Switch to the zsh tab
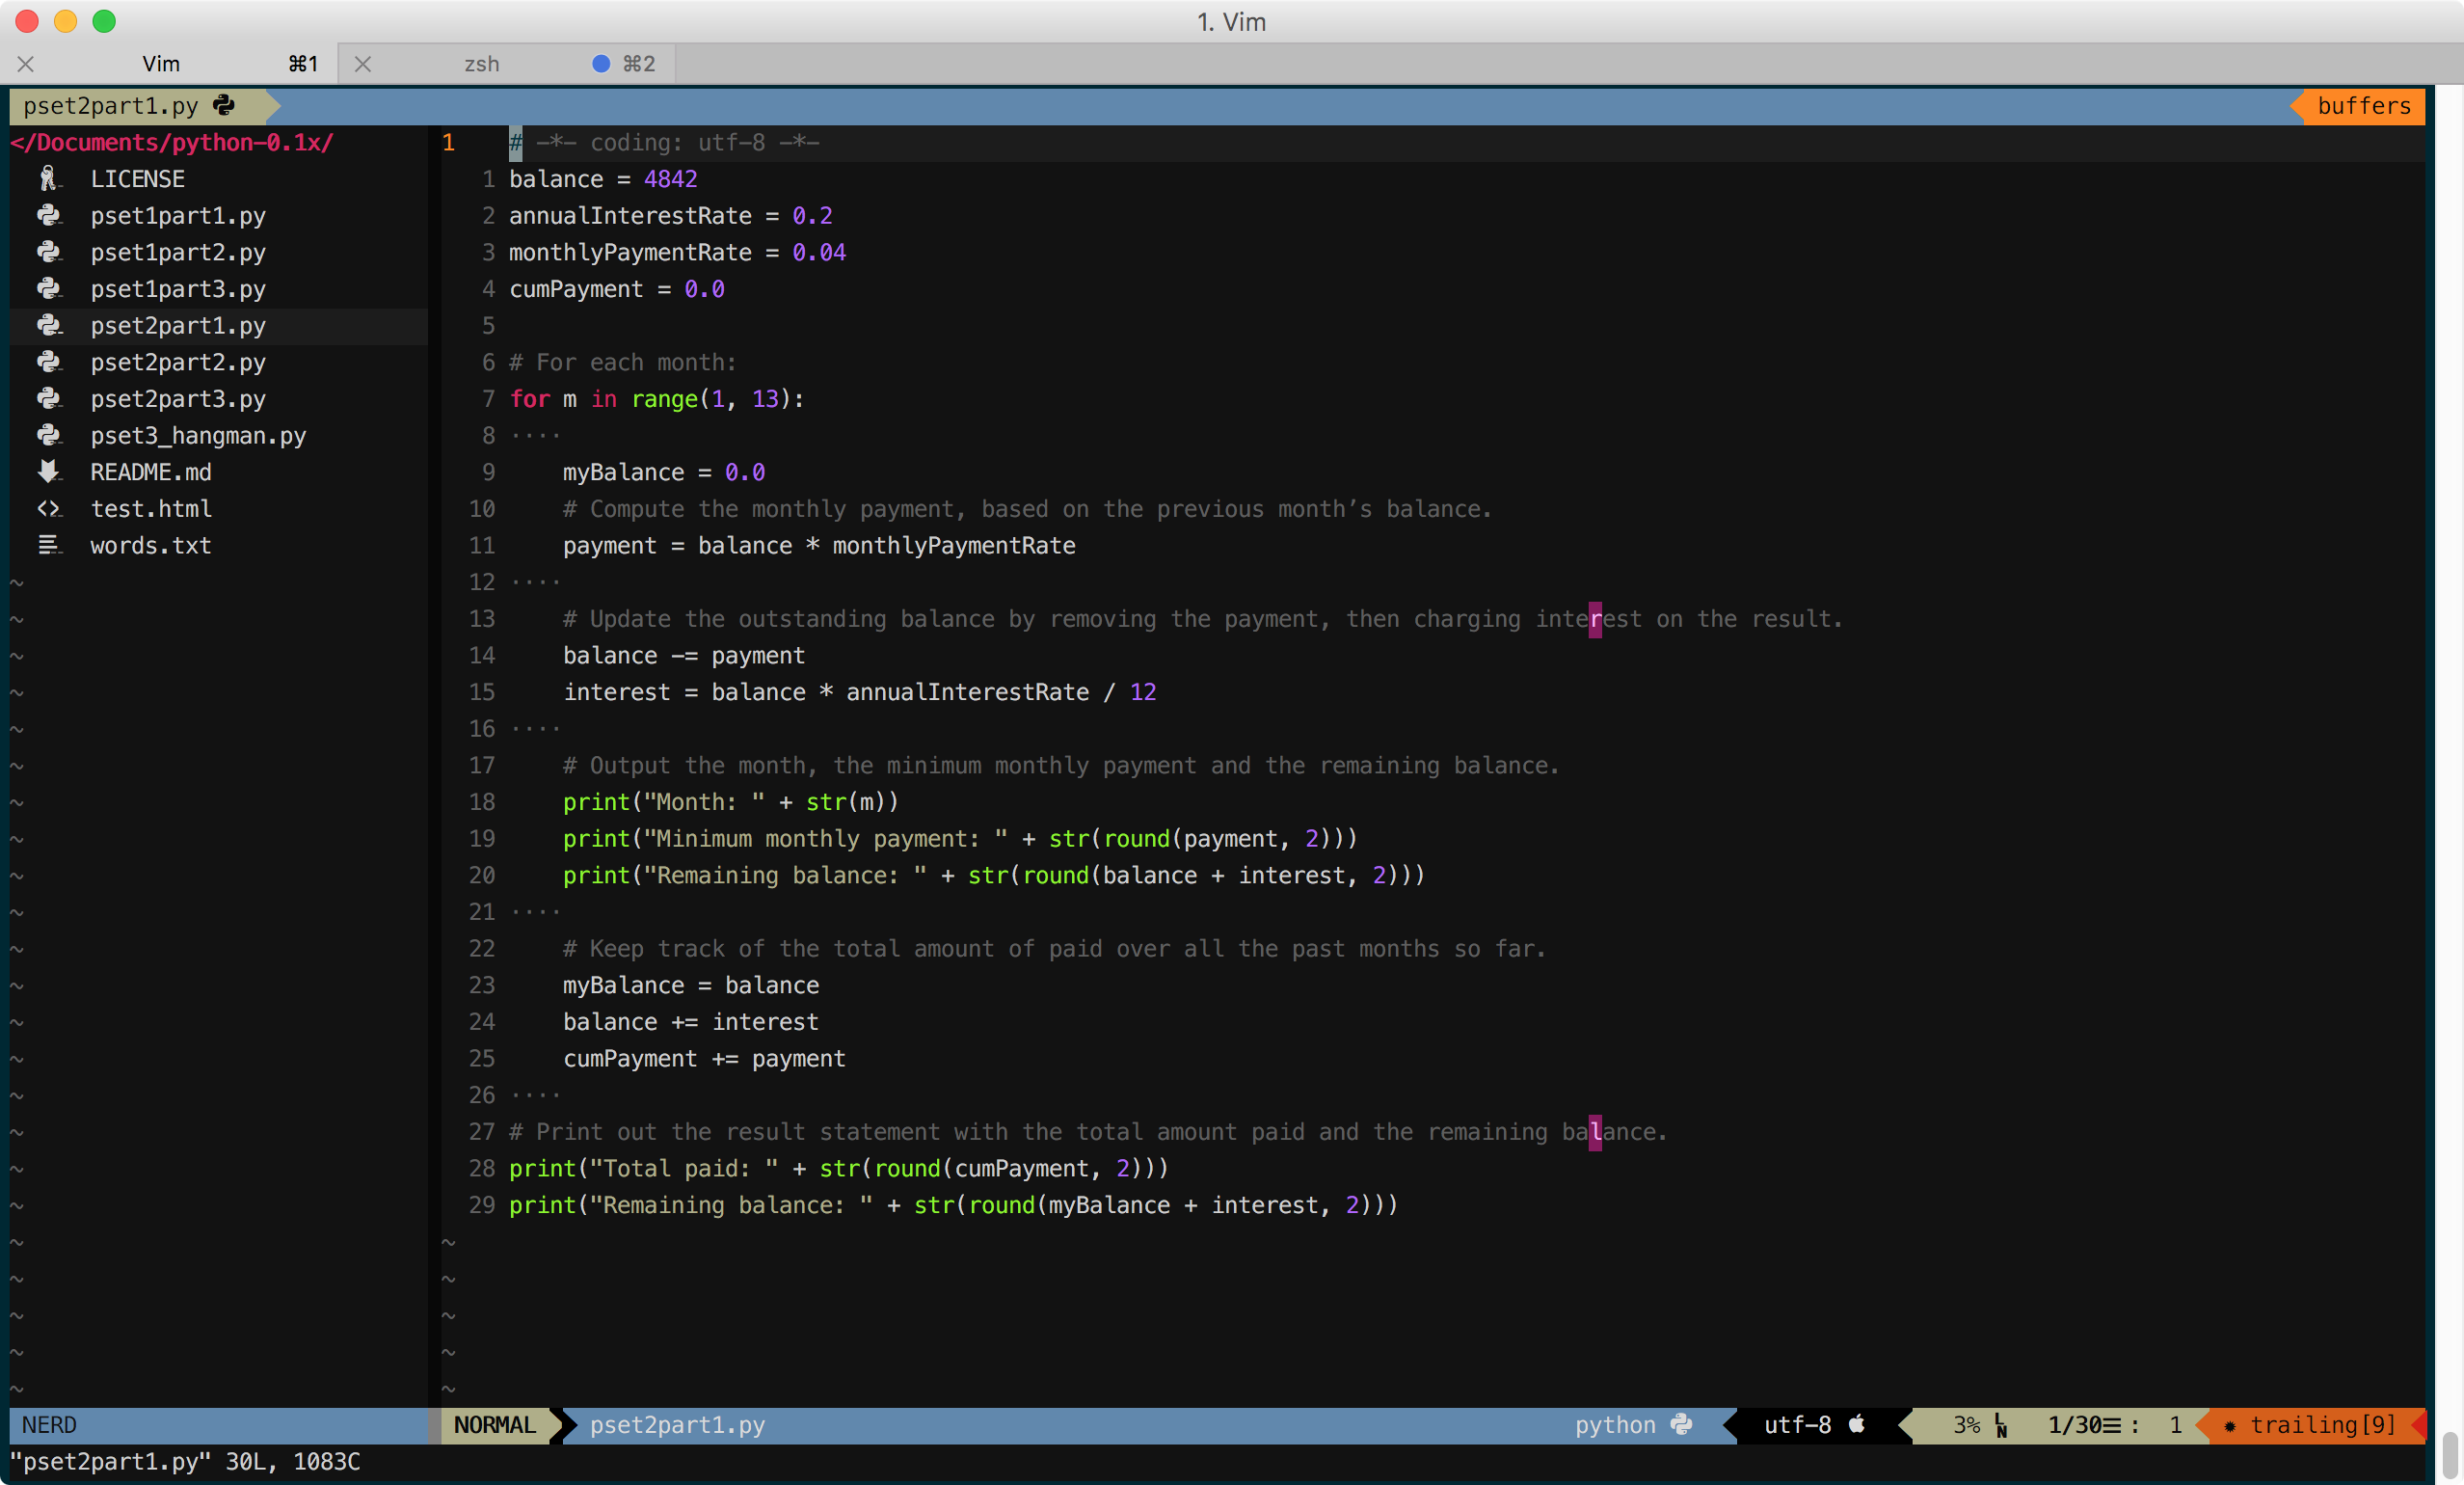The height and width of the screenshot is (1485, 2464). pyautogui.click(x=481, y=64)
